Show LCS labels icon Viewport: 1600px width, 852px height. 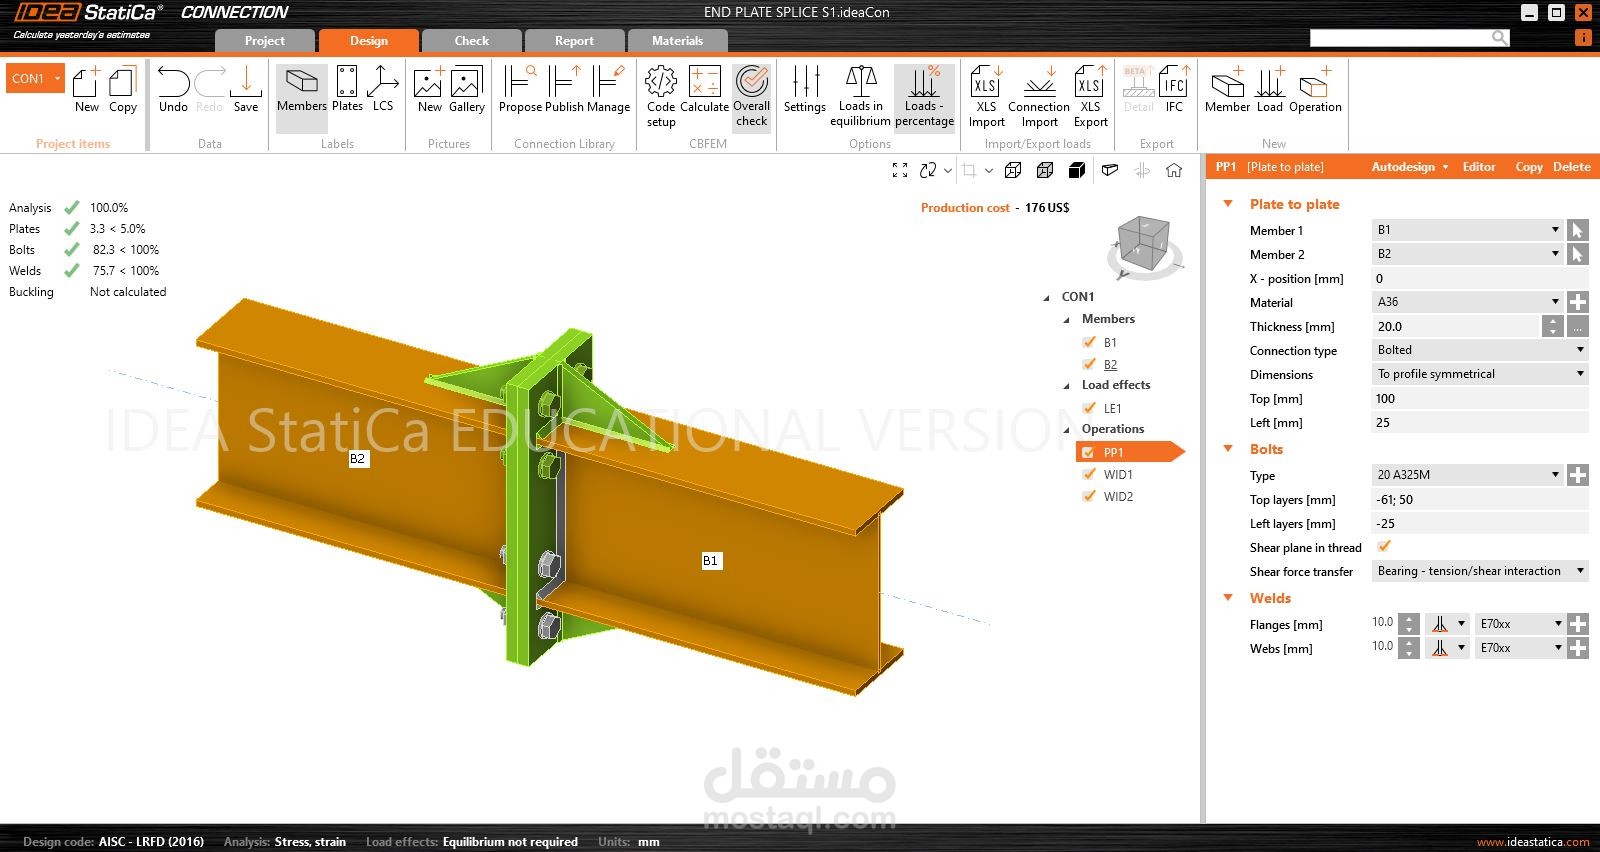coord(383,90)
